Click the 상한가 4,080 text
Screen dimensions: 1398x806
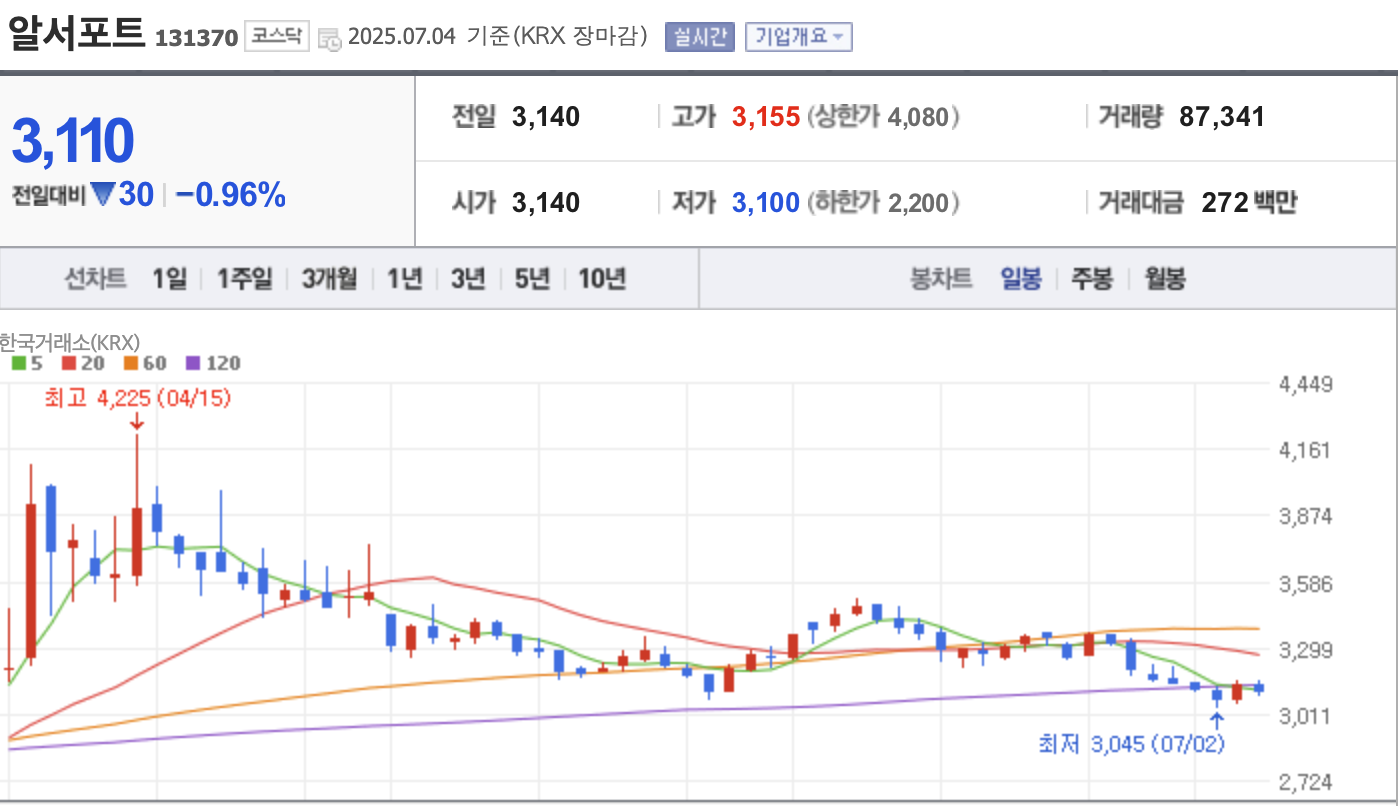(x=883, y=117)
